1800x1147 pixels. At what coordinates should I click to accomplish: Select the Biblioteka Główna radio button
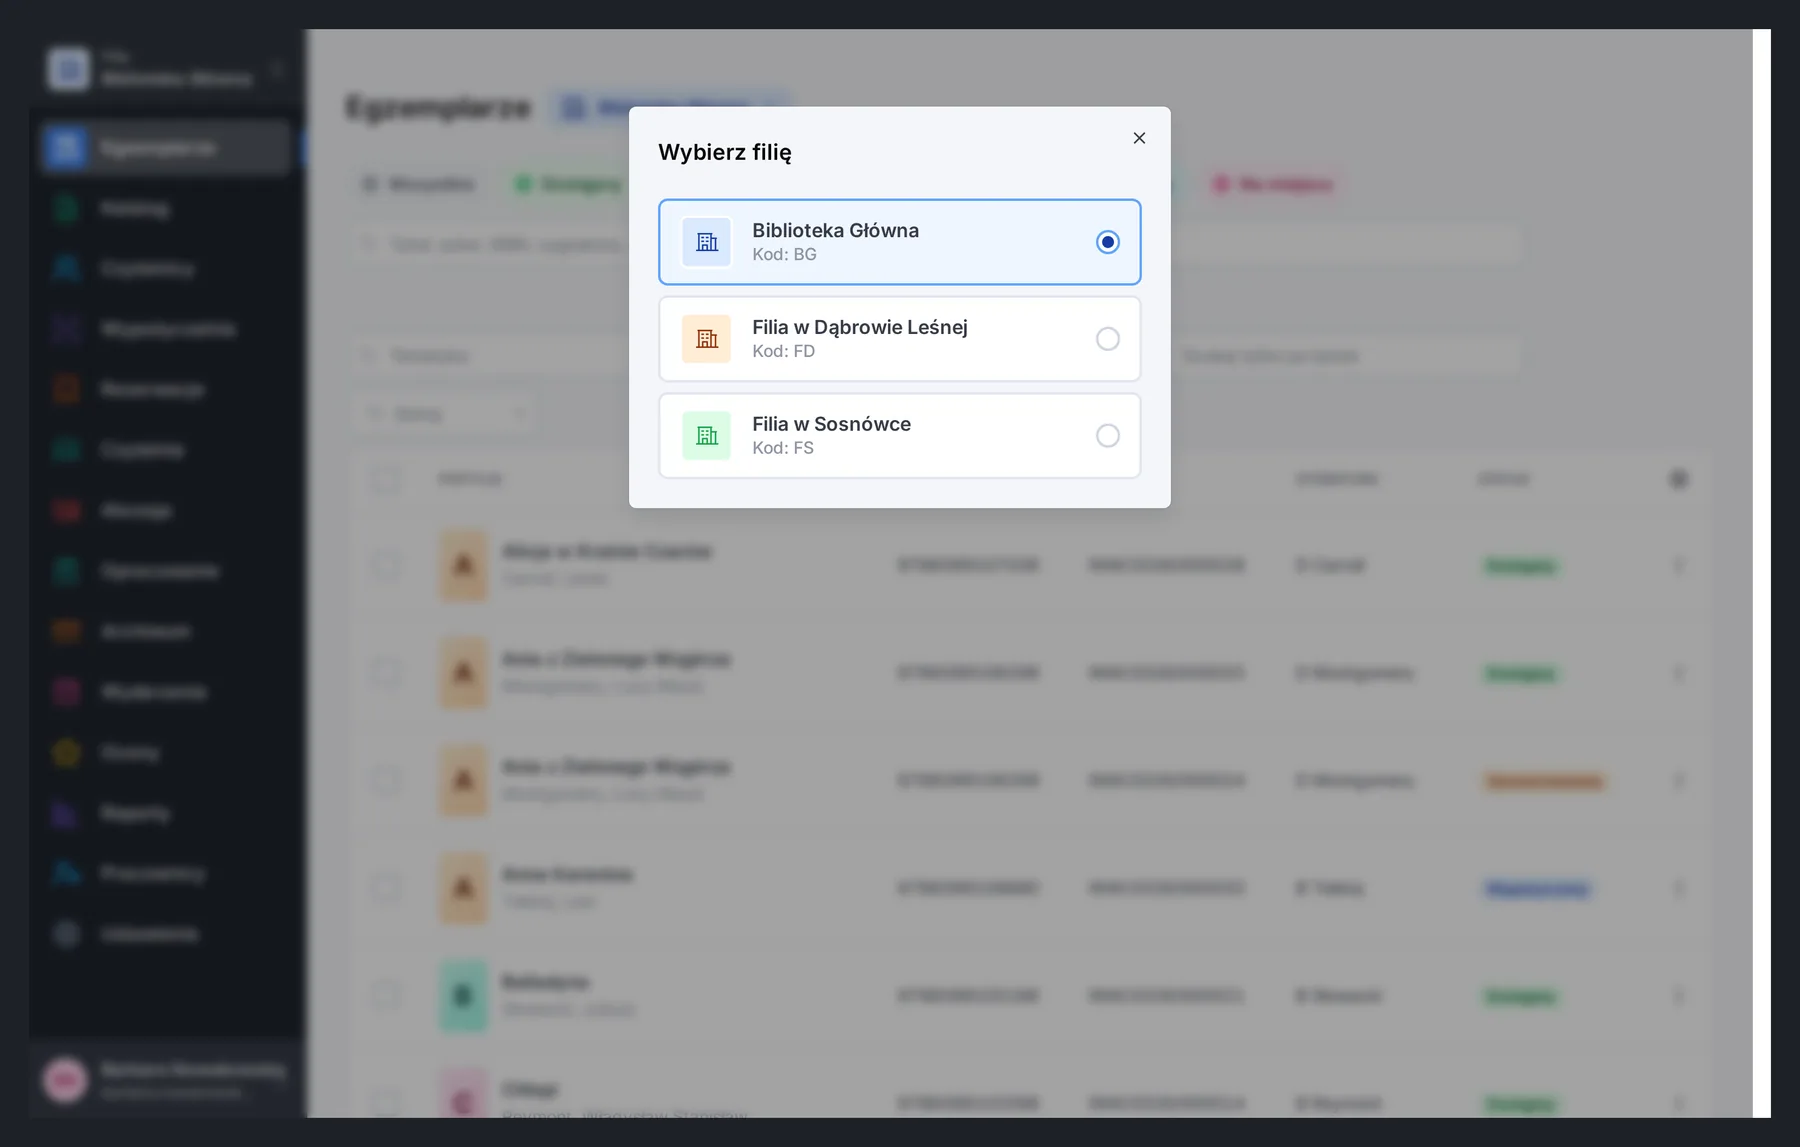[1108, 242]
